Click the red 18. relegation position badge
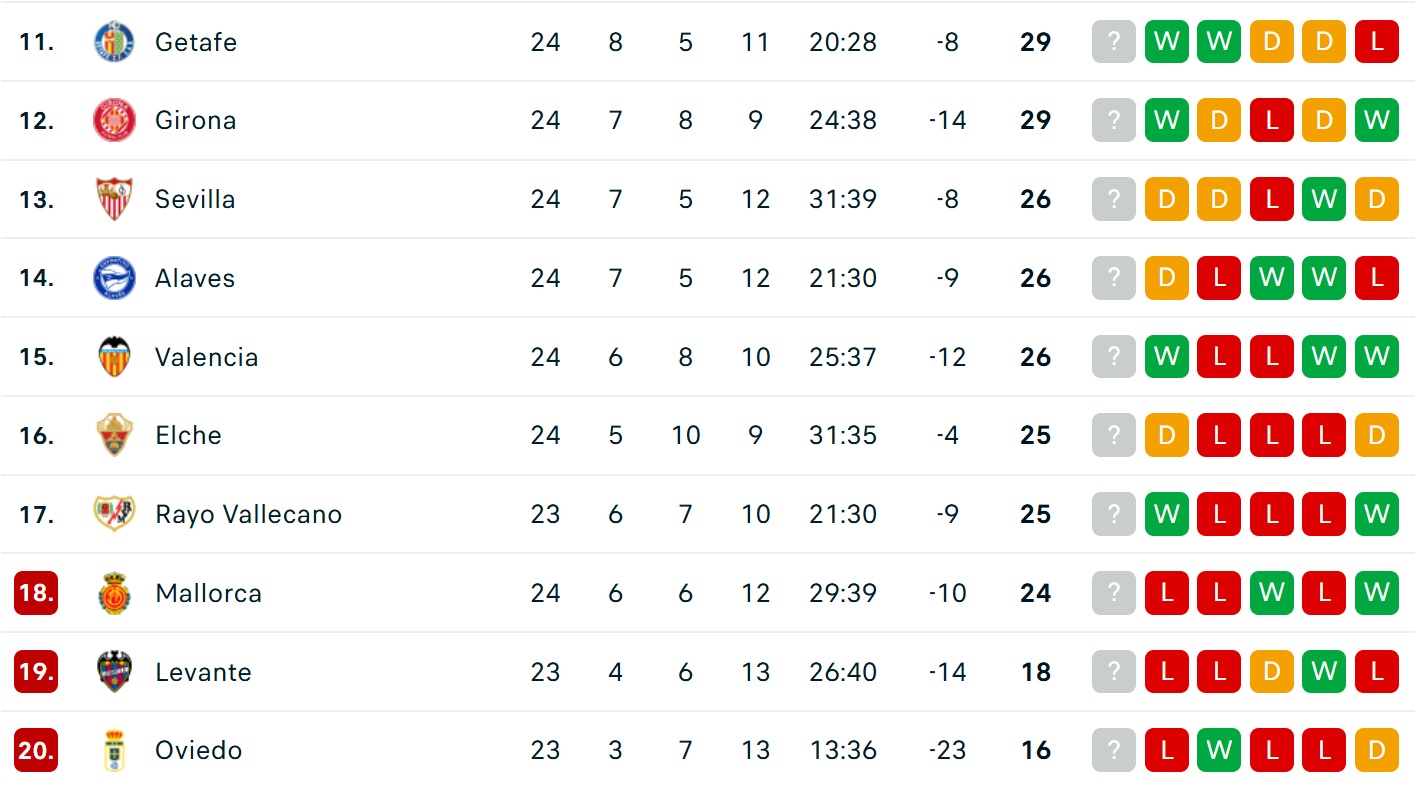This screenshot has height=788, width=1415. [36, 593]
